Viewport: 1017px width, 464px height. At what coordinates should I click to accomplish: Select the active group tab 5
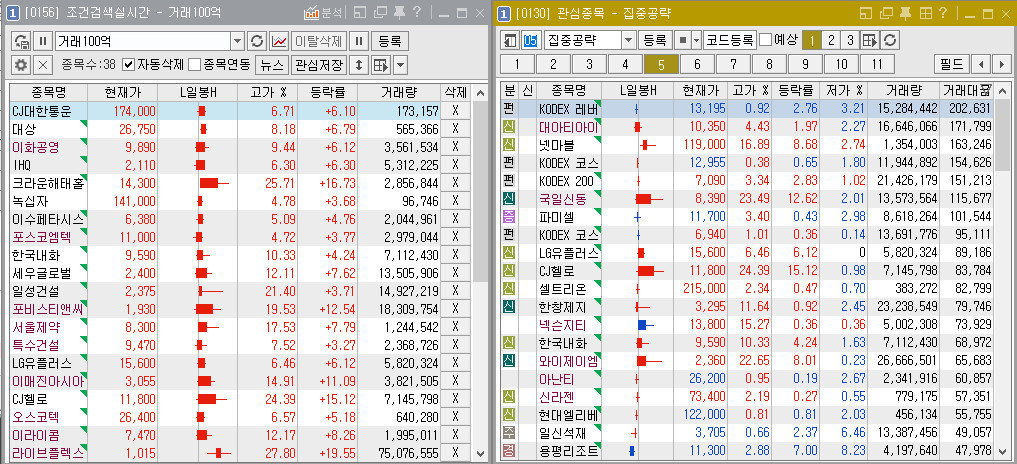661,64
